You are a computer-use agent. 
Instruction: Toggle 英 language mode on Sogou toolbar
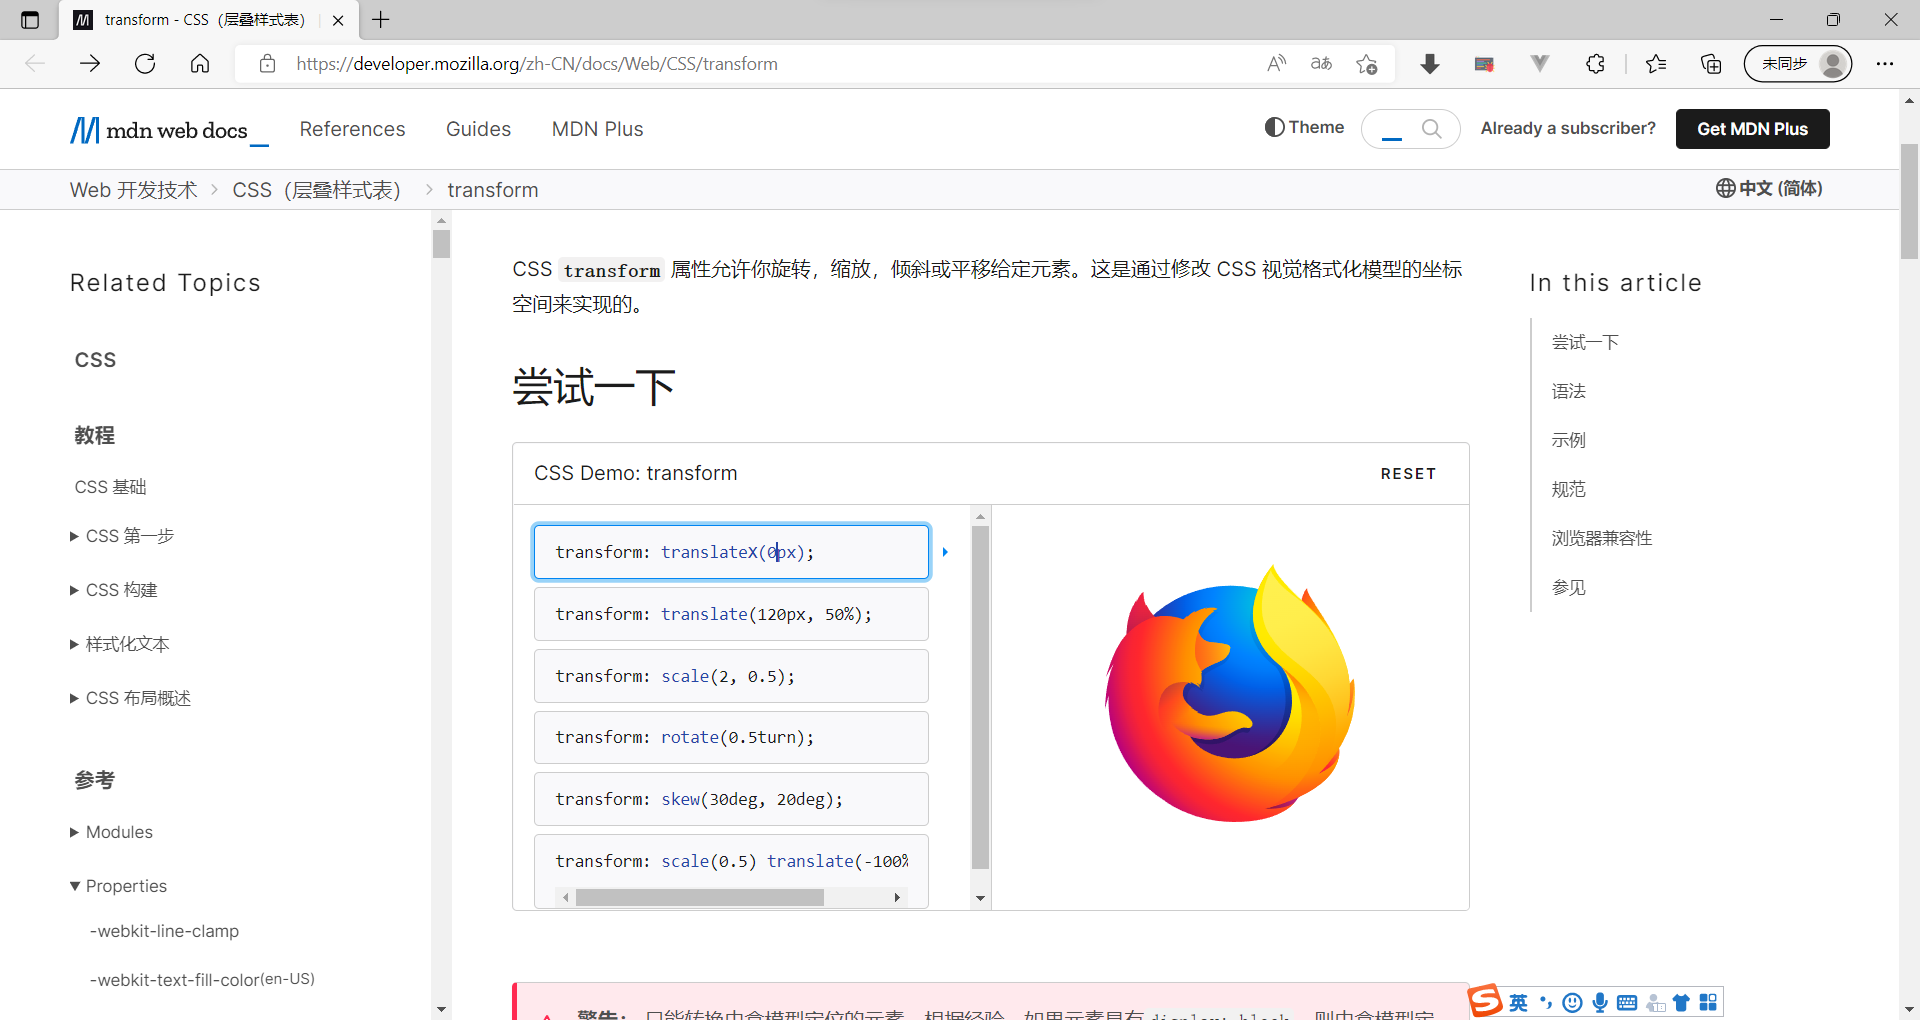coord(1519,1002)
